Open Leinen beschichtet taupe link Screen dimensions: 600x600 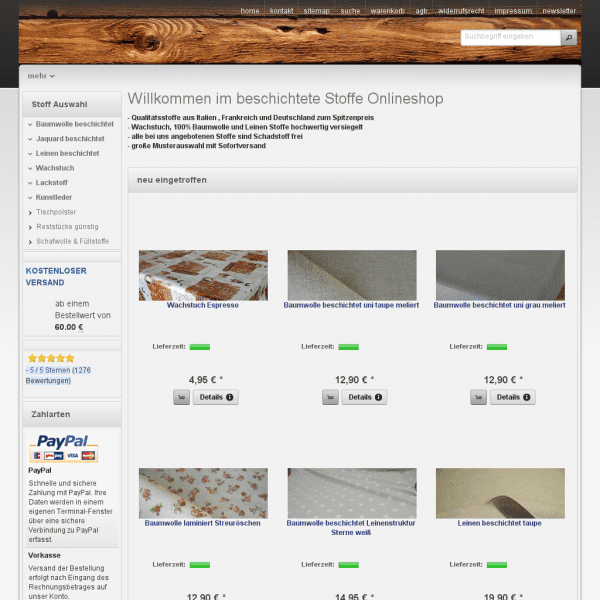499,523
